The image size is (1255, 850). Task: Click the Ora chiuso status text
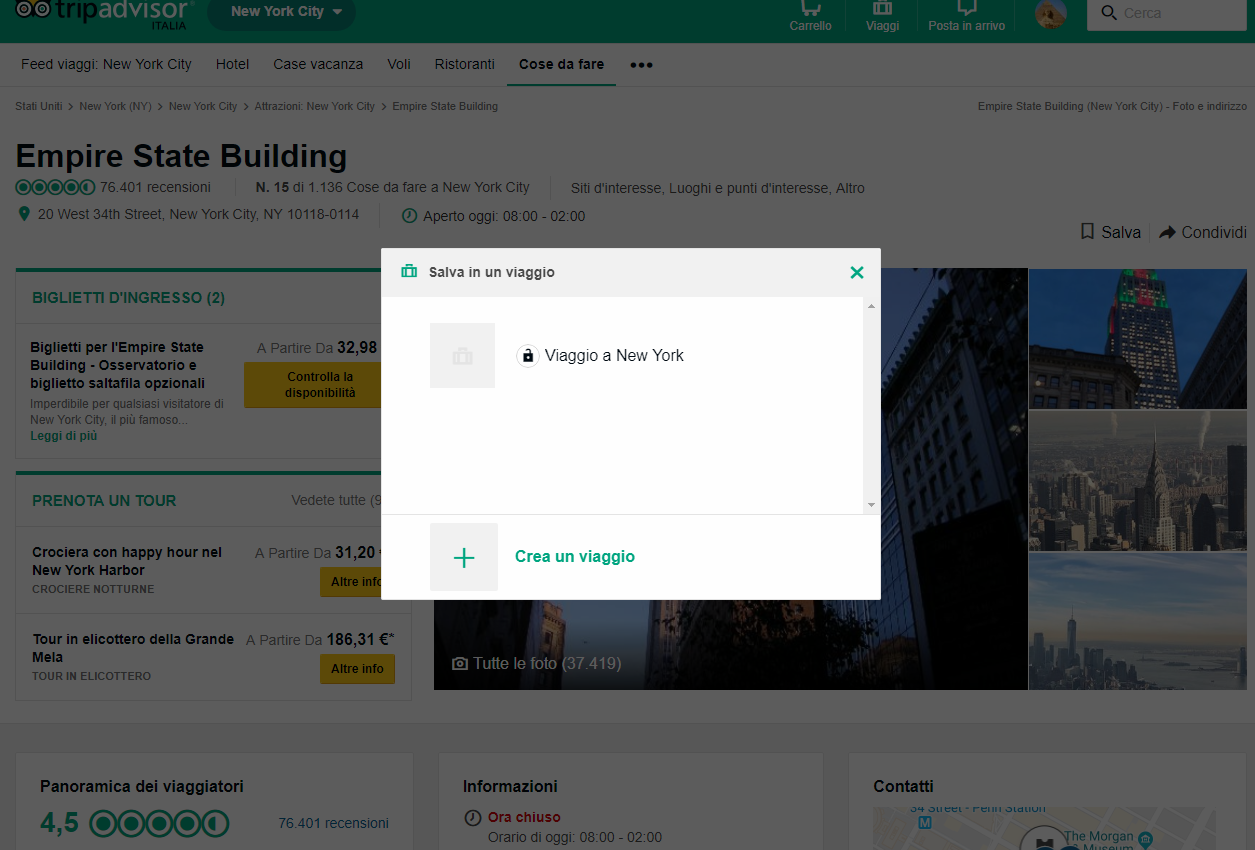tap(524, 817)
